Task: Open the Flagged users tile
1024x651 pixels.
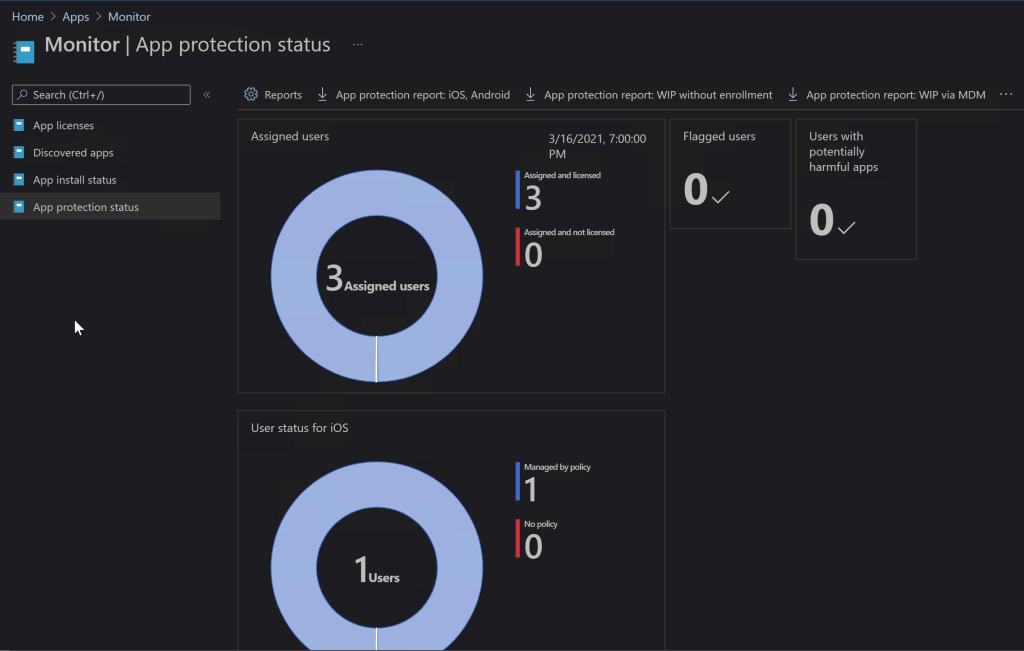Action: tap(729, 174)
